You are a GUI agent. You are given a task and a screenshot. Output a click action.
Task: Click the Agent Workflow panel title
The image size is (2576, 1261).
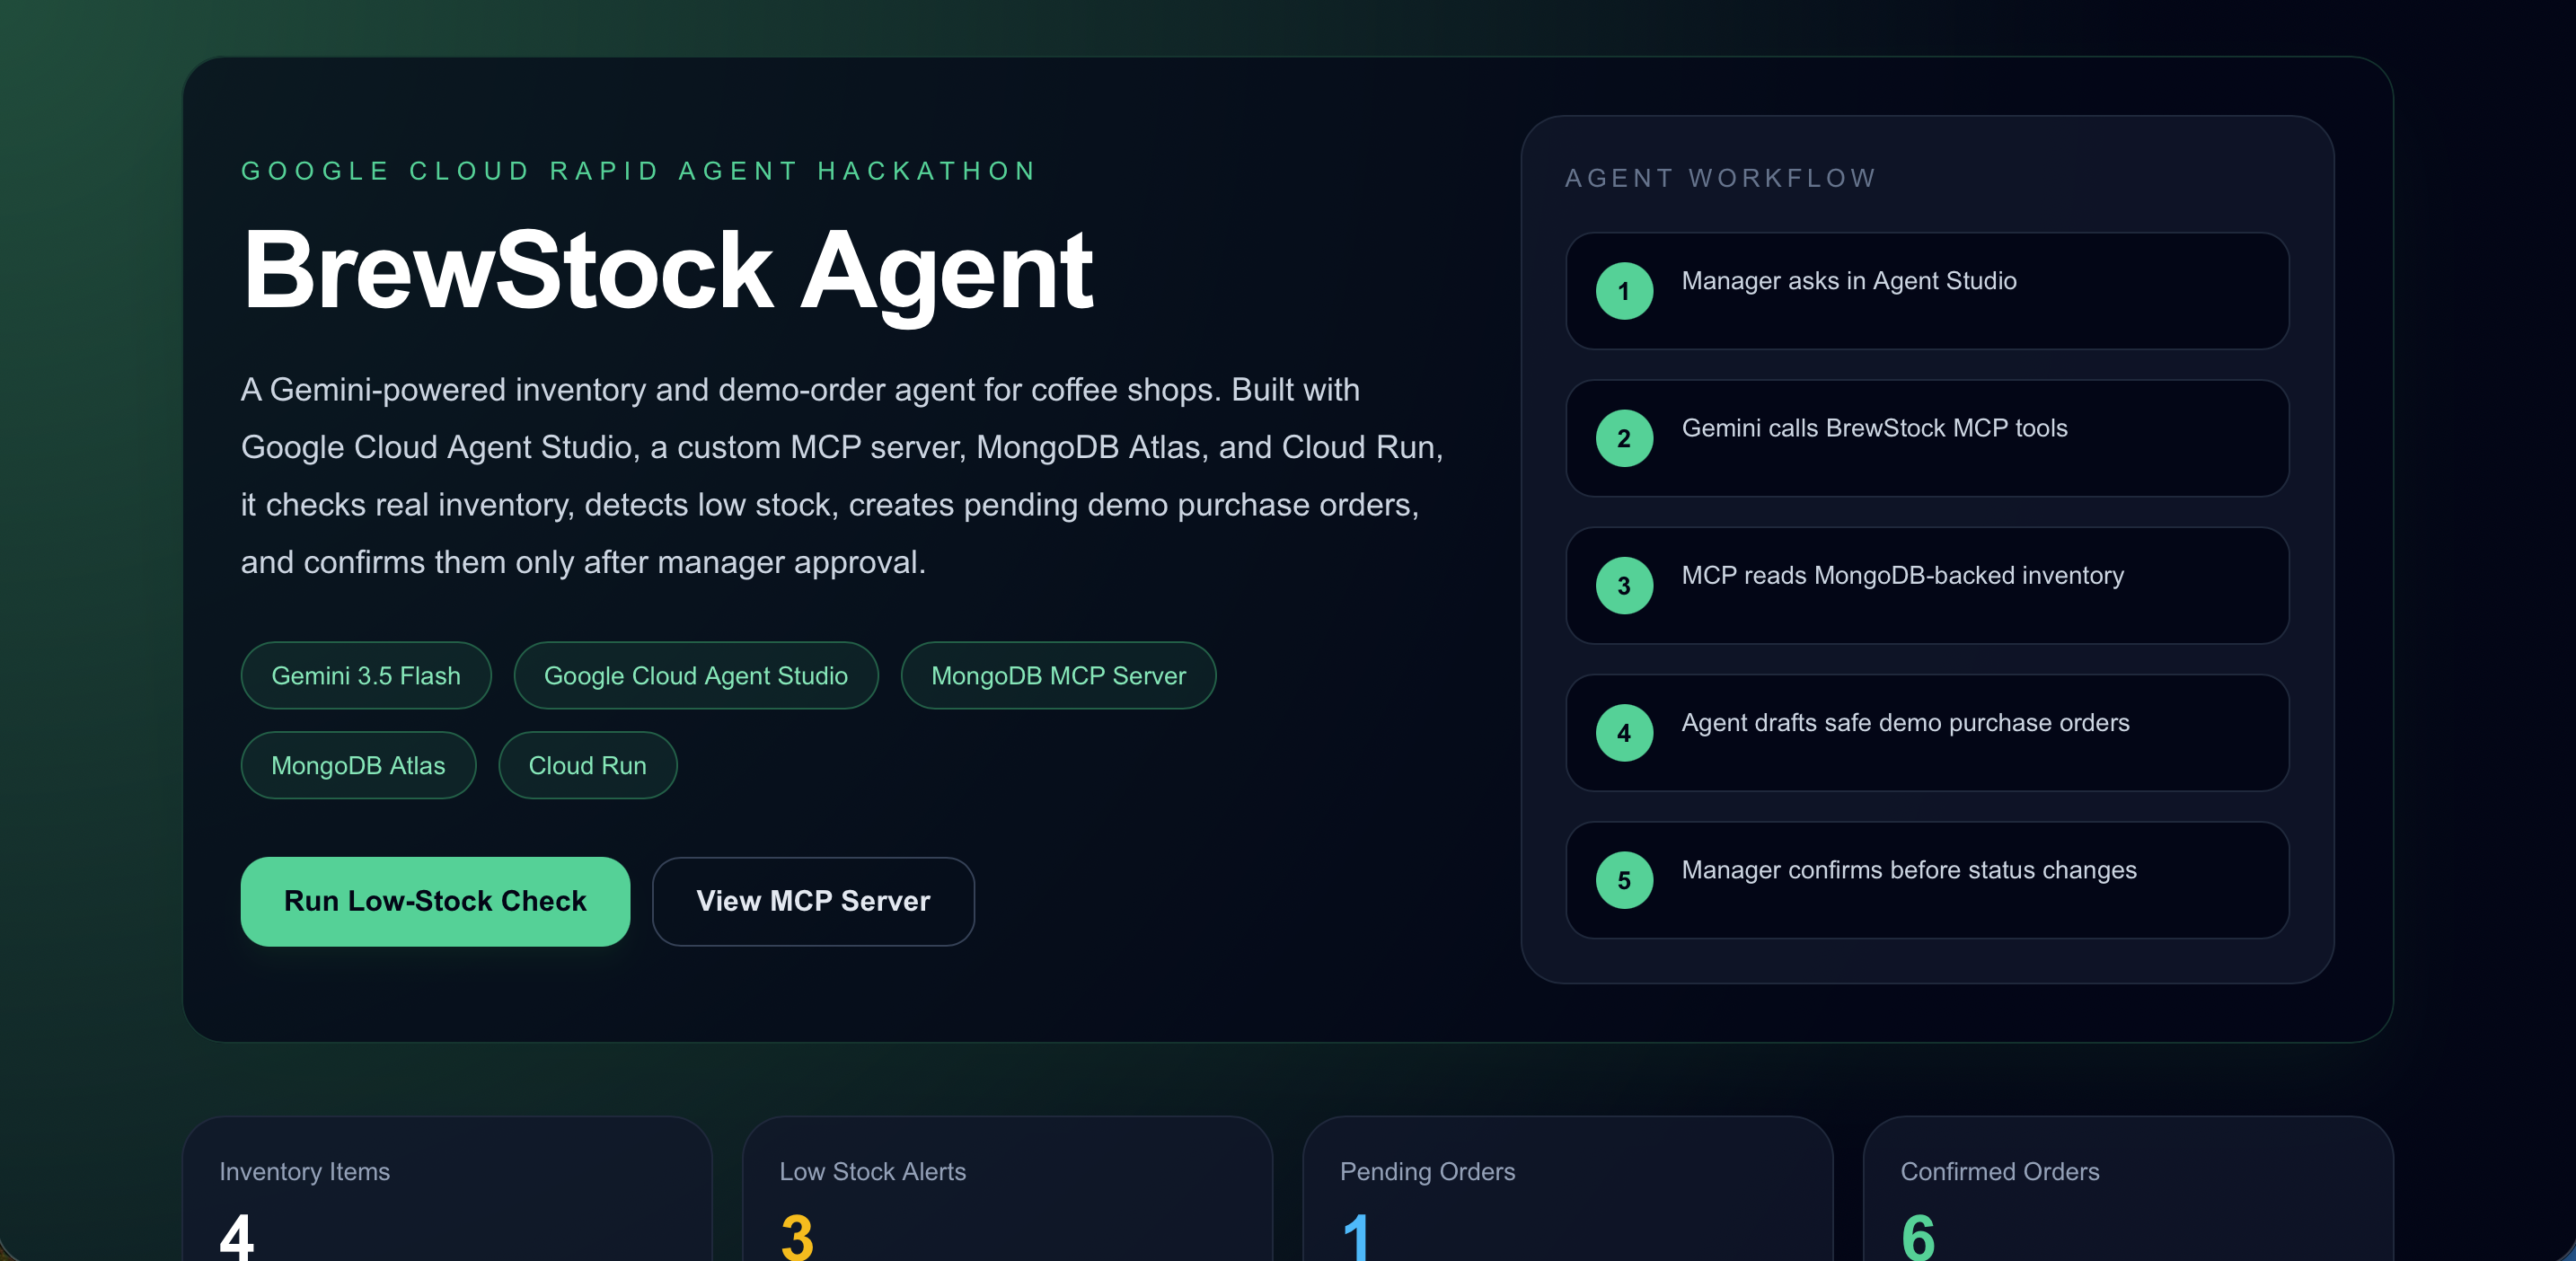pos(1720,178)
